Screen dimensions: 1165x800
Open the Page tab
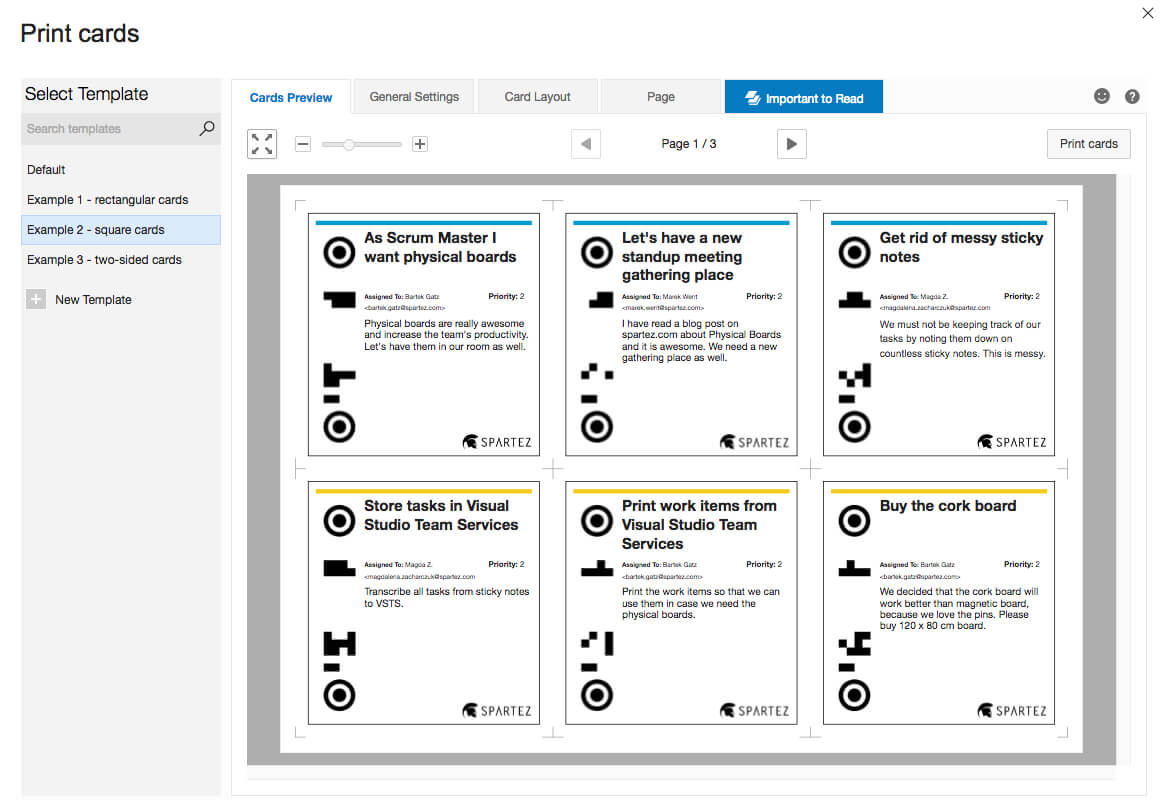coord(661,97)
